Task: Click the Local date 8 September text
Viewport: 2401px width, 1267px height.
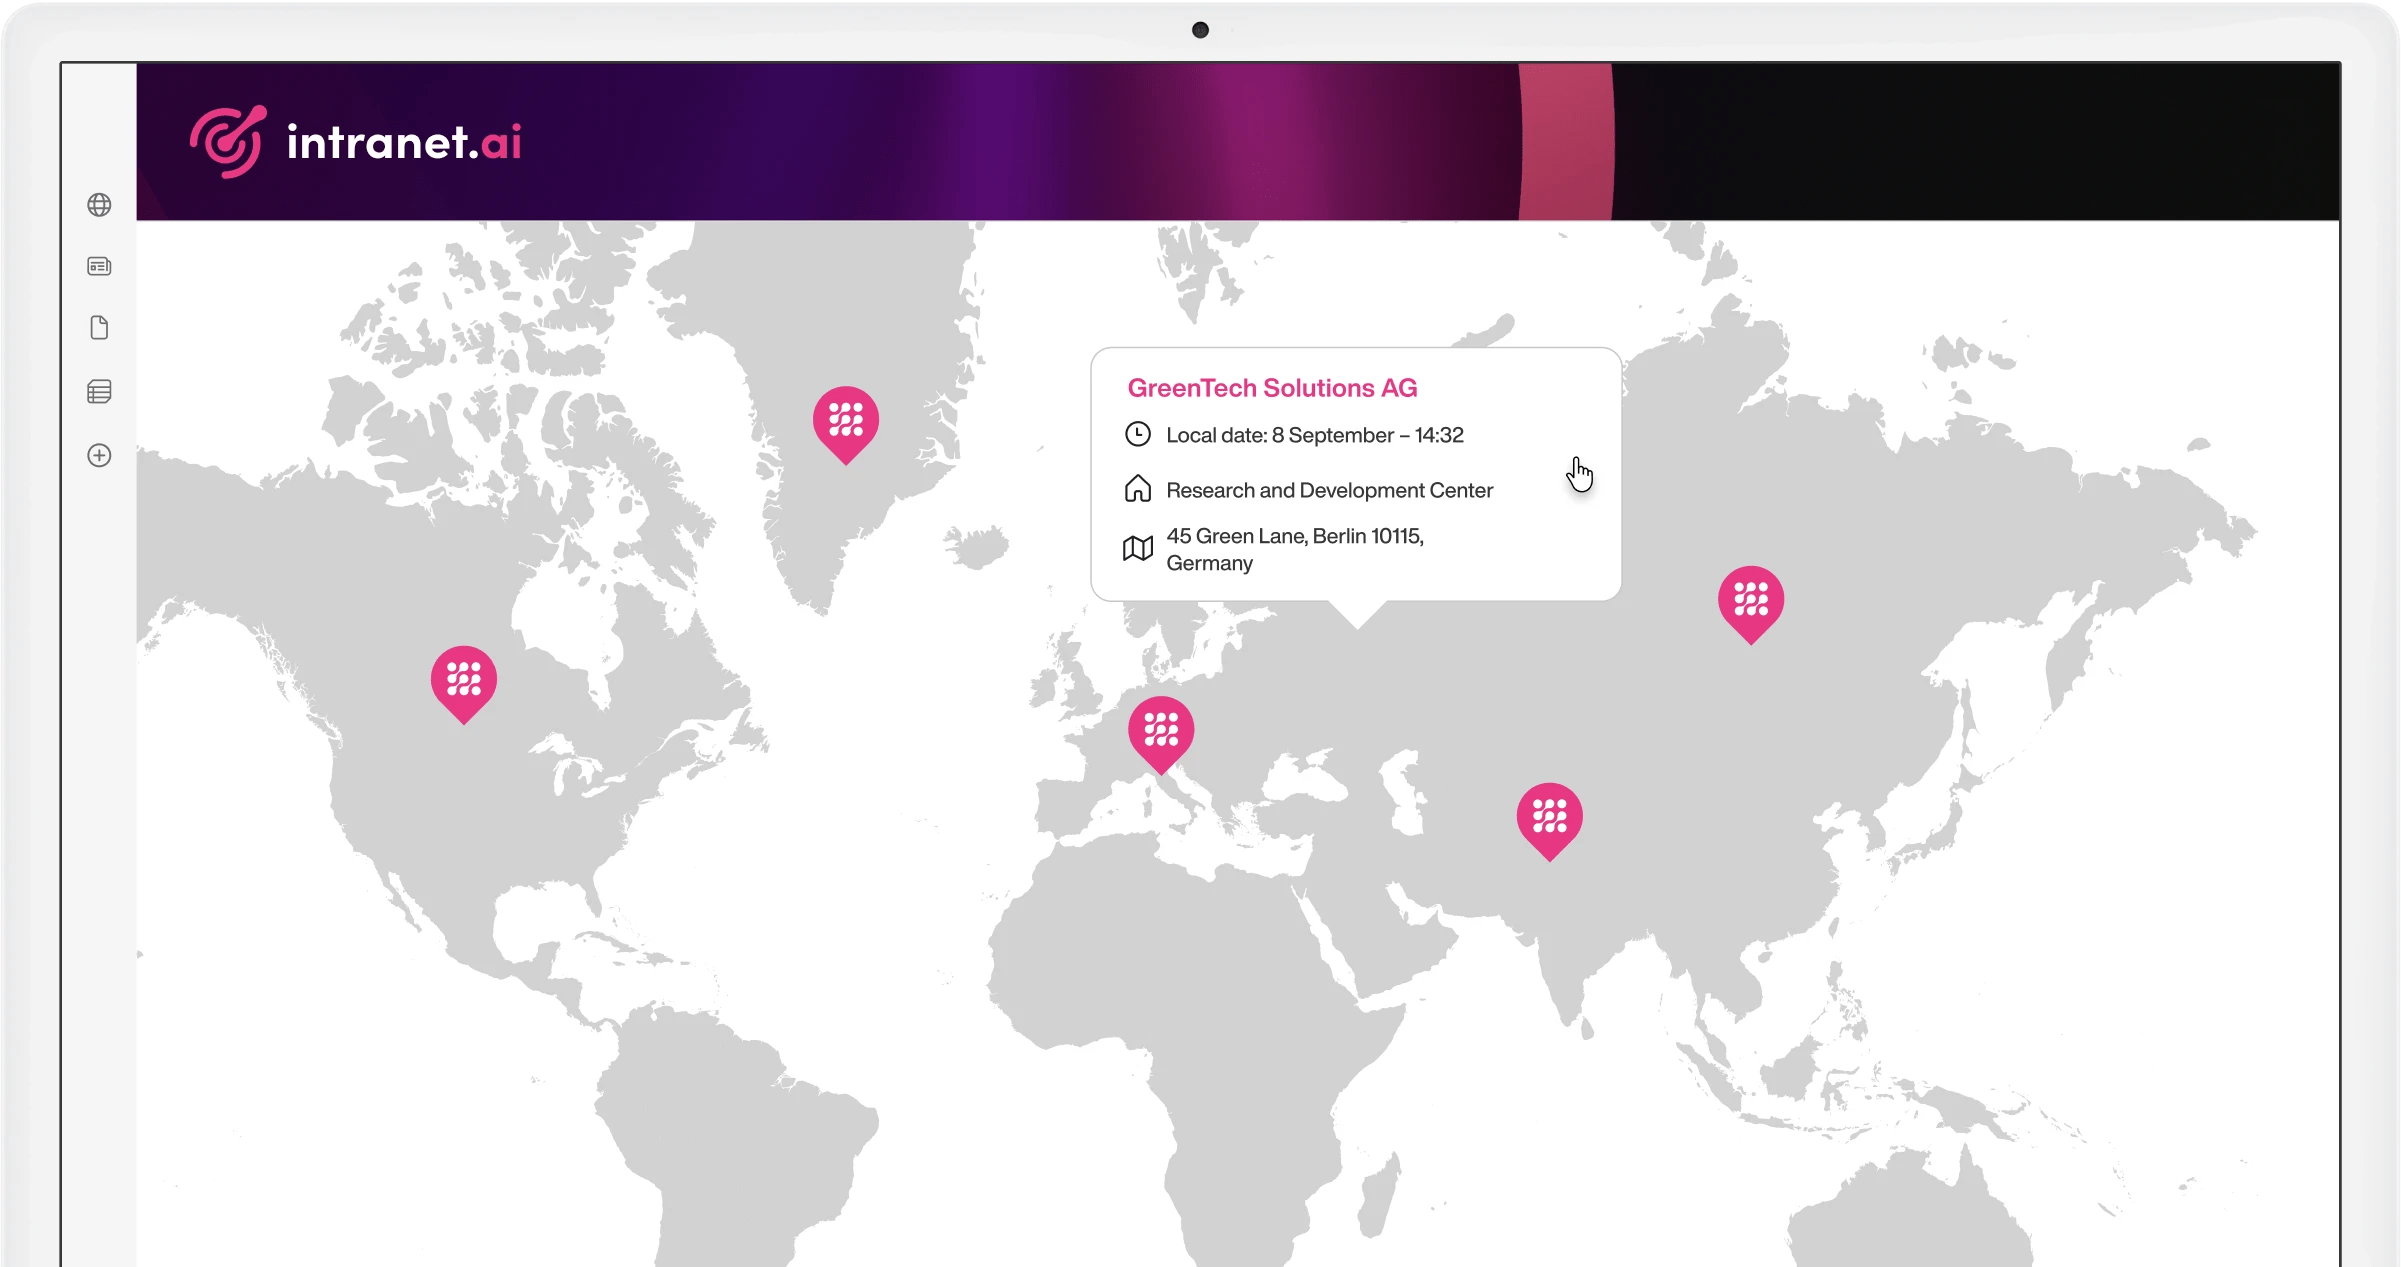Action: tap(1314, 435)
